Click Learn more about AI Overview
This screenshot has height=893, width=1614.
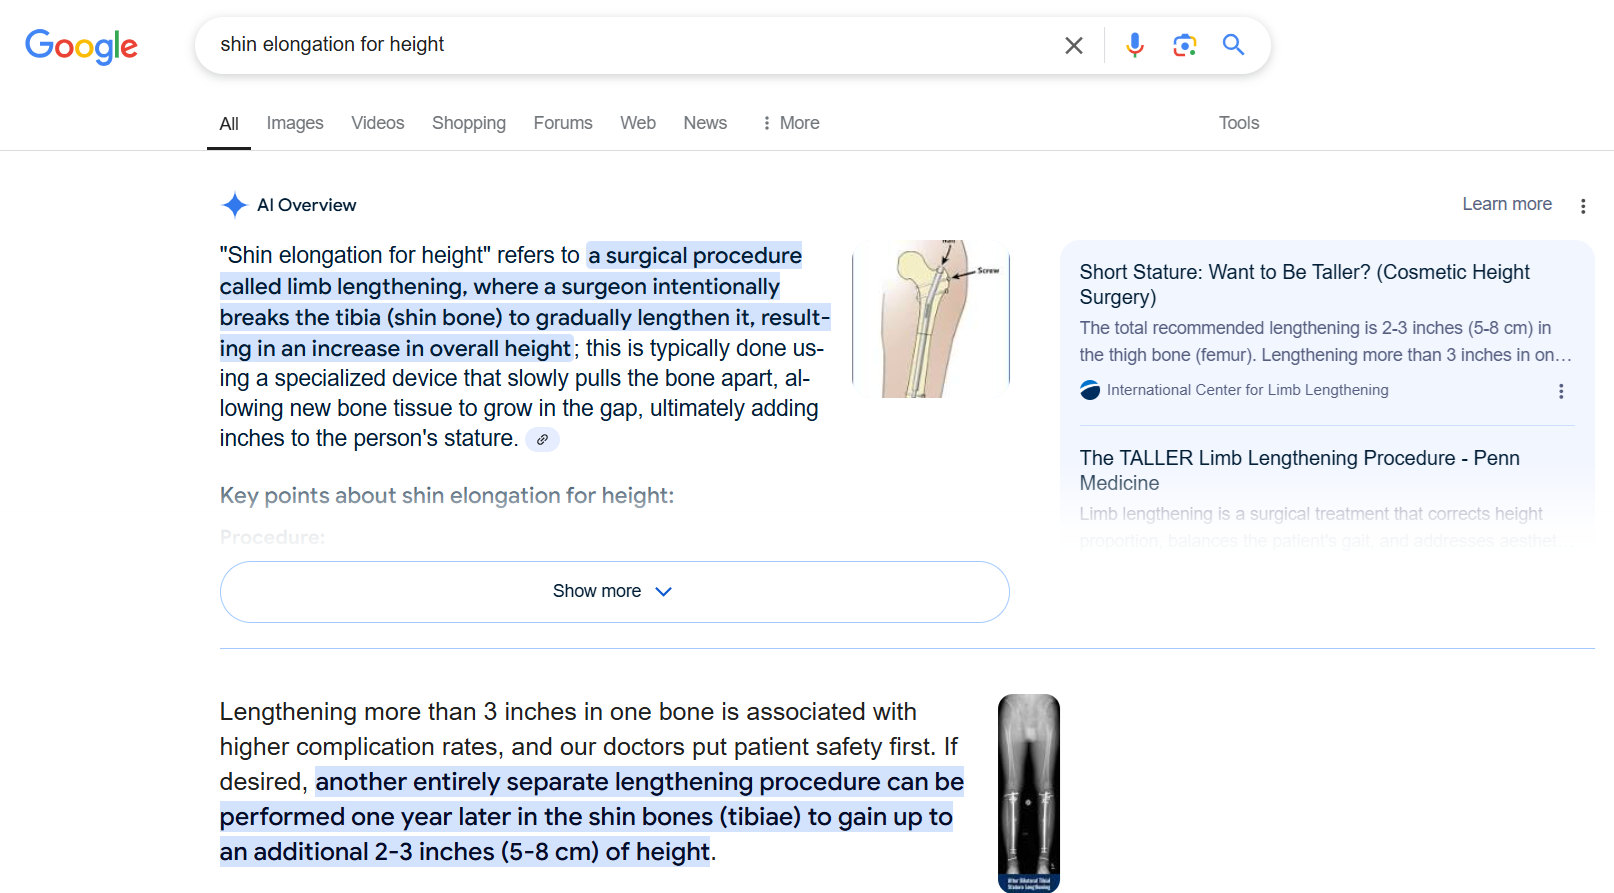1507,204
